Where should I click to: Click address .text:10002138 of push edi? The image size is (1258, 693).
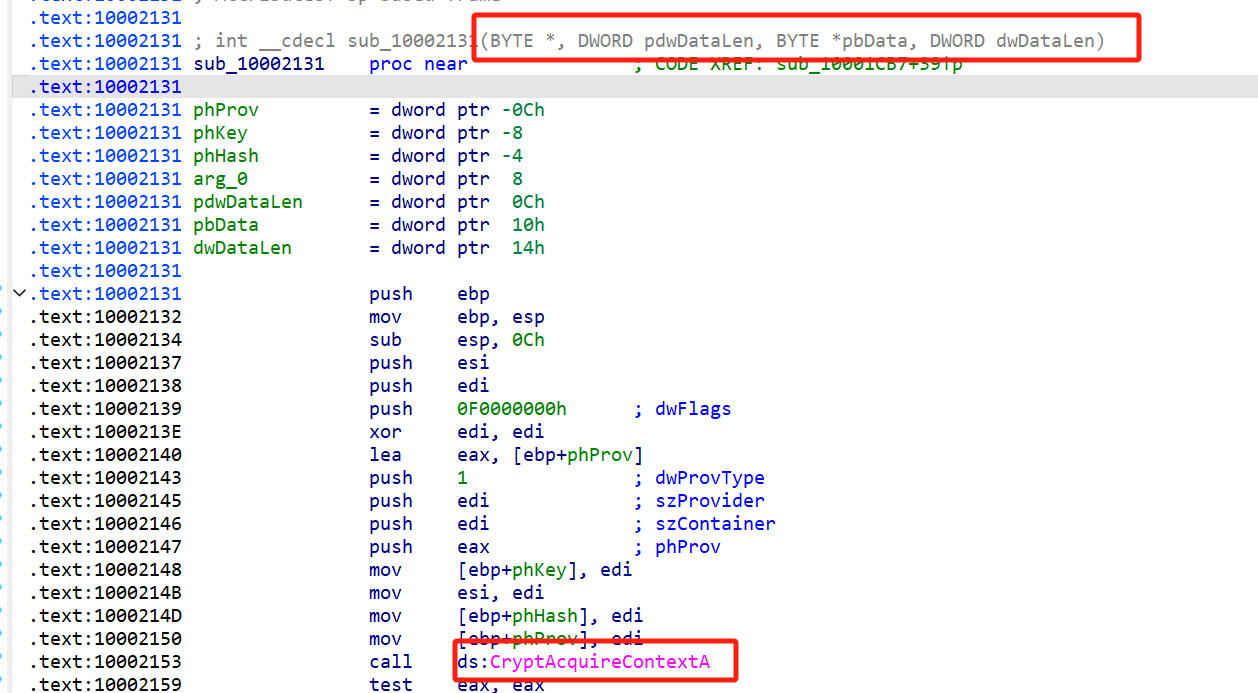click(105, 386)
